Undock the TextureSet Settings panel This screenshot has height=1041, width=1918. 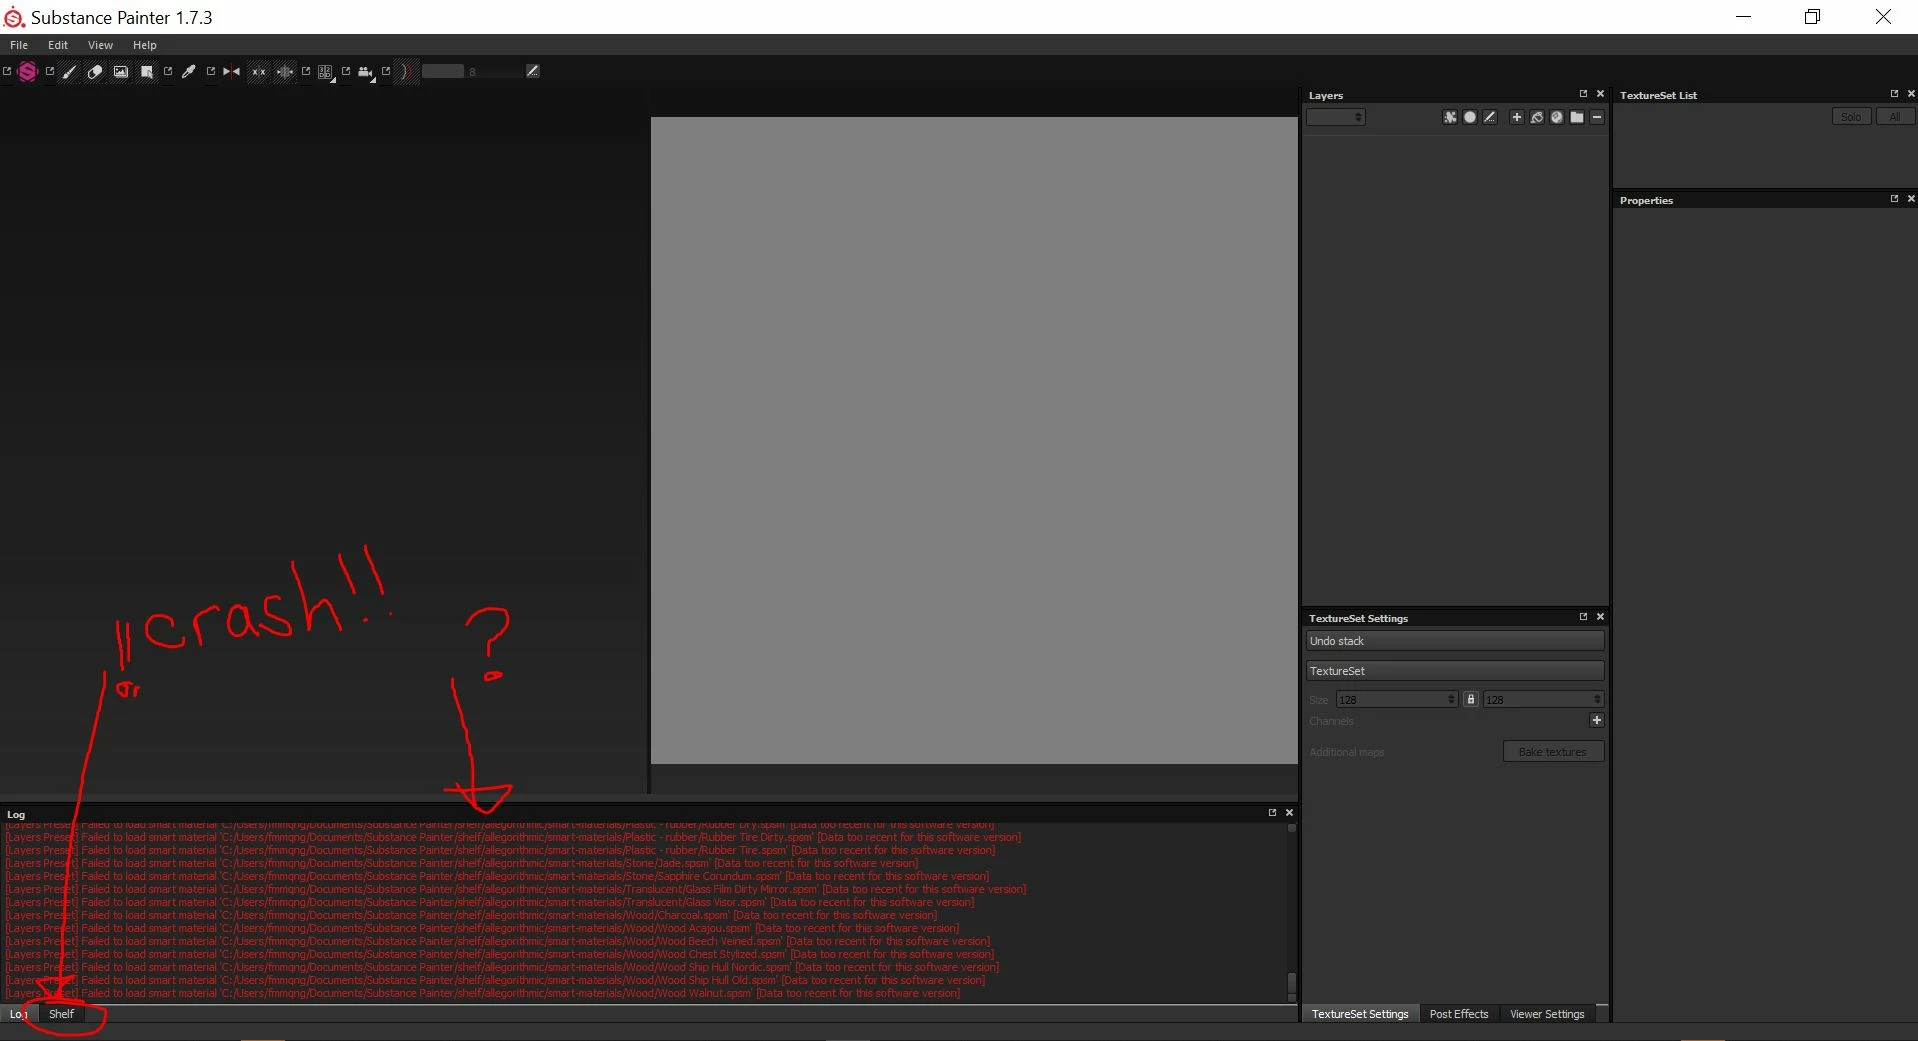point(1583,617)
